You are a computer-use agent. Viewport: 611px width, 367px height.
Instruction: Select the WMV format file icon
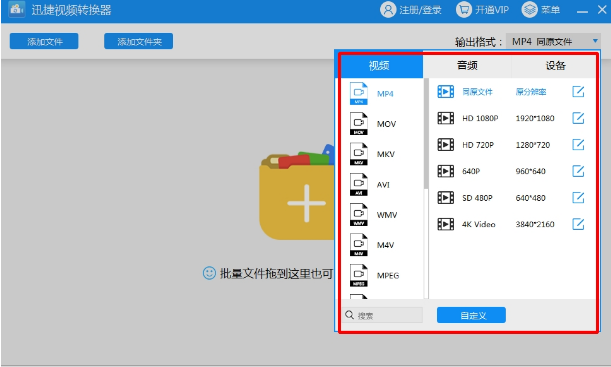(x=358, y=214)
